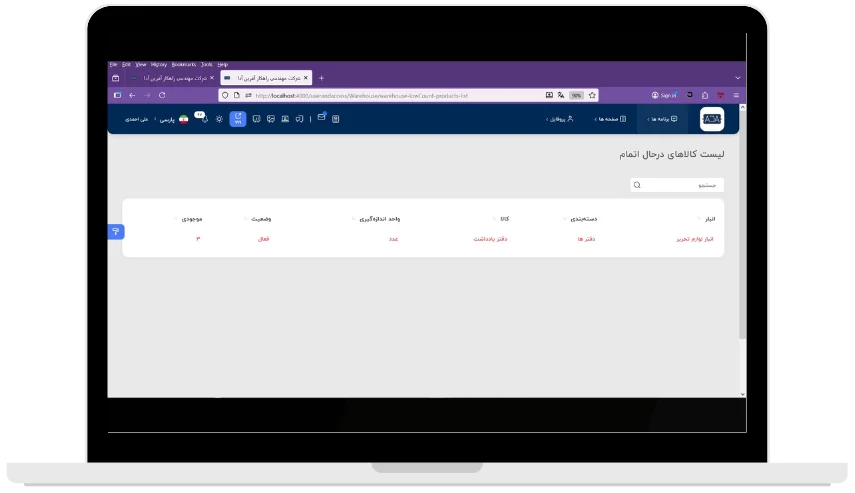
Task: Click the Sign in button
Action: pyautogui.click(x=667, y=96)
